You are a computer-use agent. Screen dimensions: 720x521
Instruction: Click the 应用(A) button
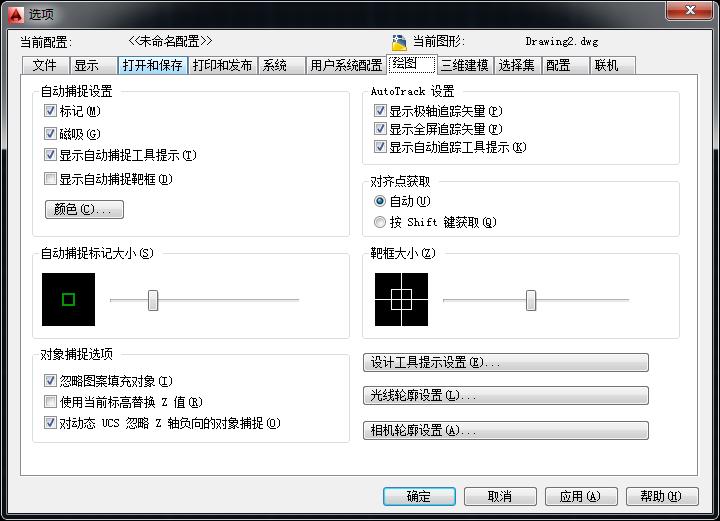[581, 496]
